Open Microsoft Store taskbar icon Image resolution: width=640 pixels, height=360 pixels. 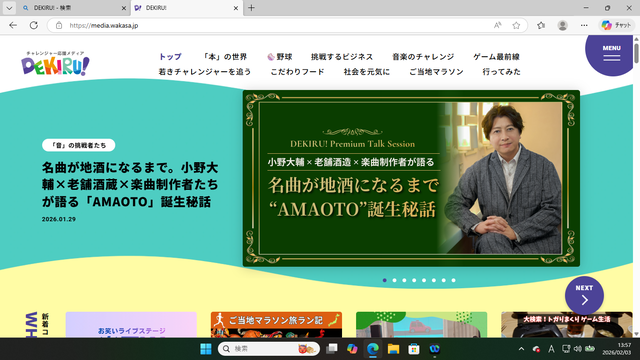[414, 349]
